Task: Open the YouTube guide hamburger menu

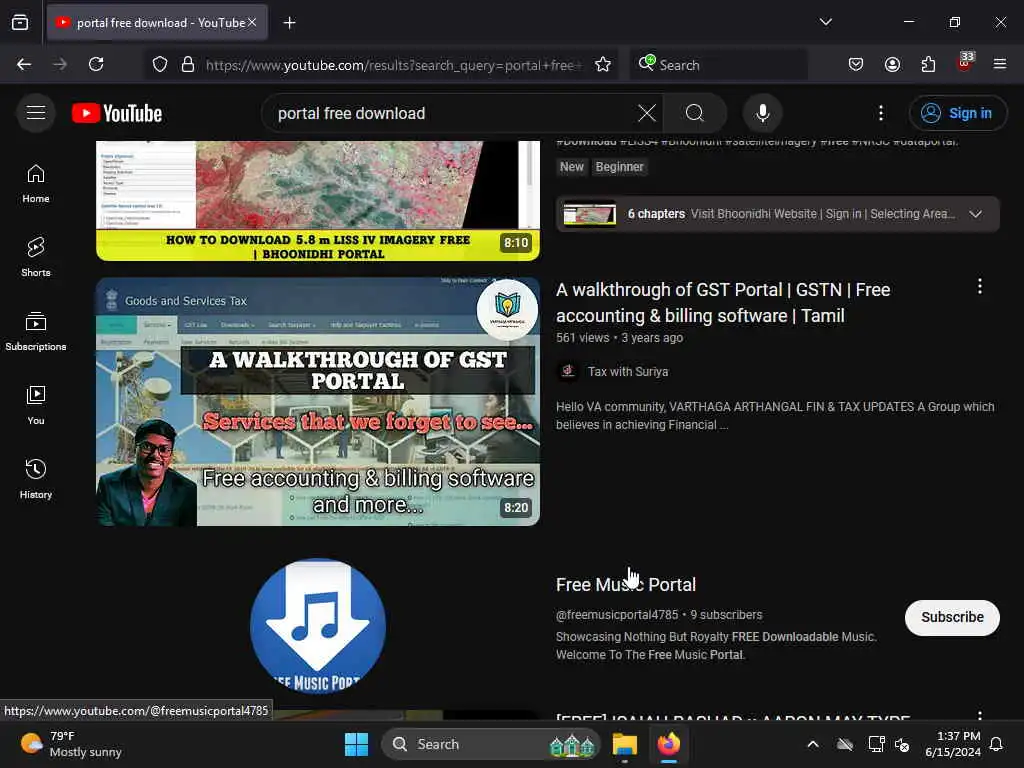Action: pos(36,113)
